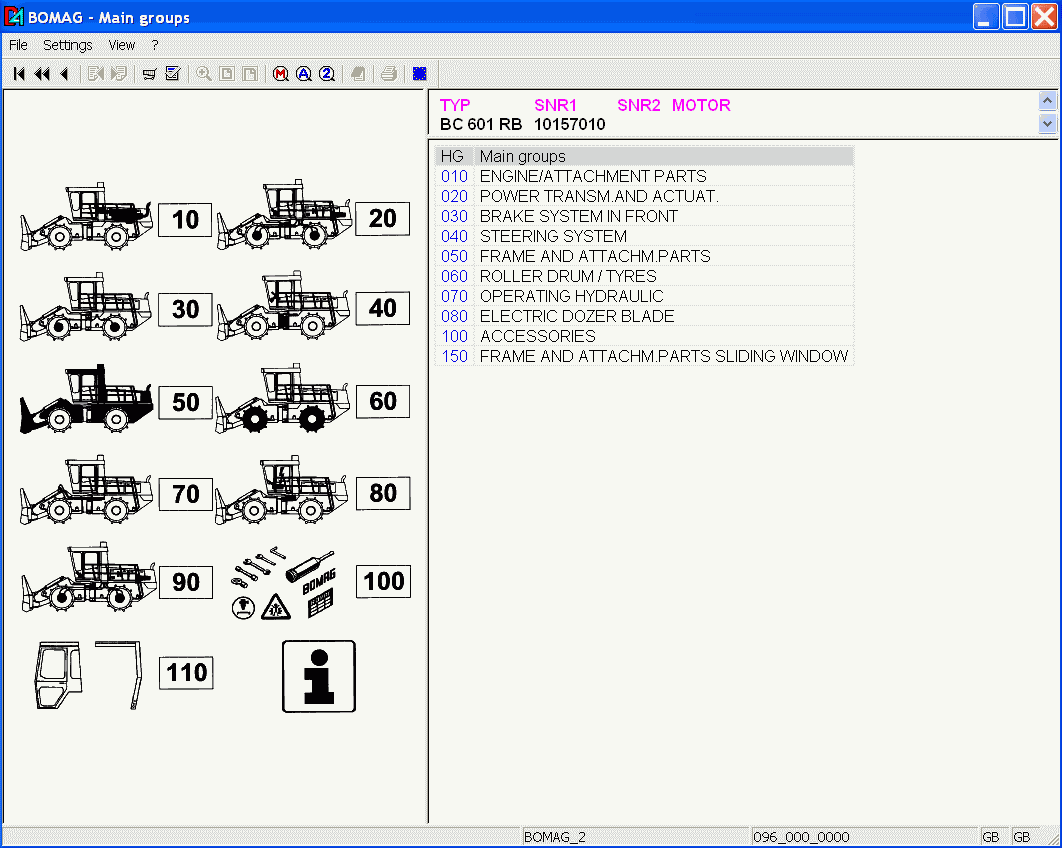This screenshot has height=848, width=1062.
Task: Select 'OPERATING HYDRAULIC' row text
Action: [572, 296]
